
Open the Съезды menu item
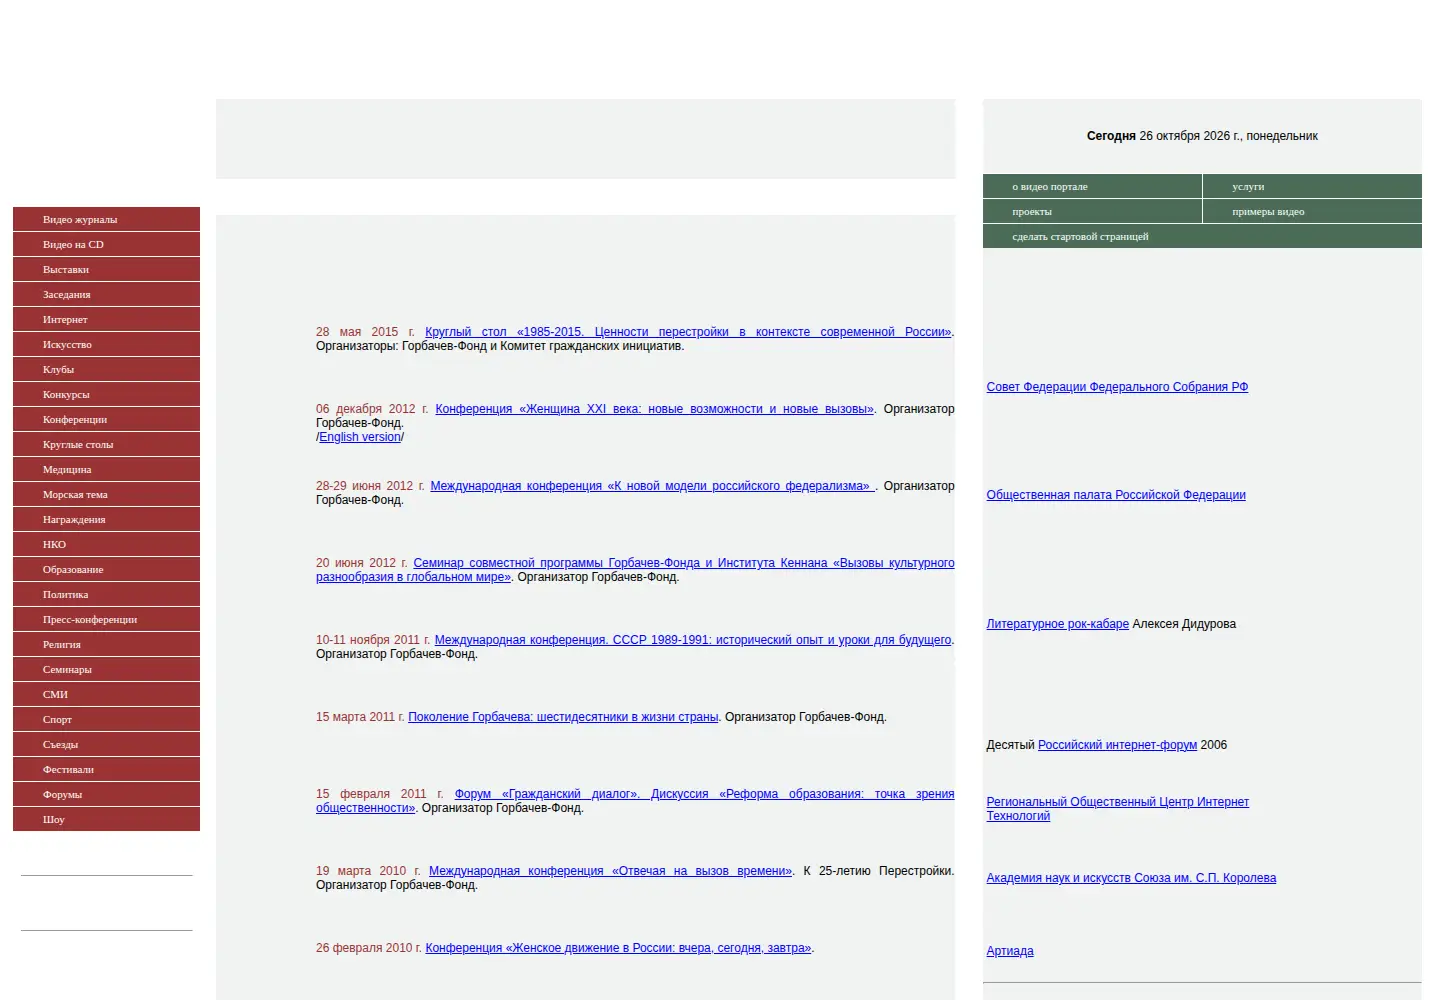(x=106, y=744)
